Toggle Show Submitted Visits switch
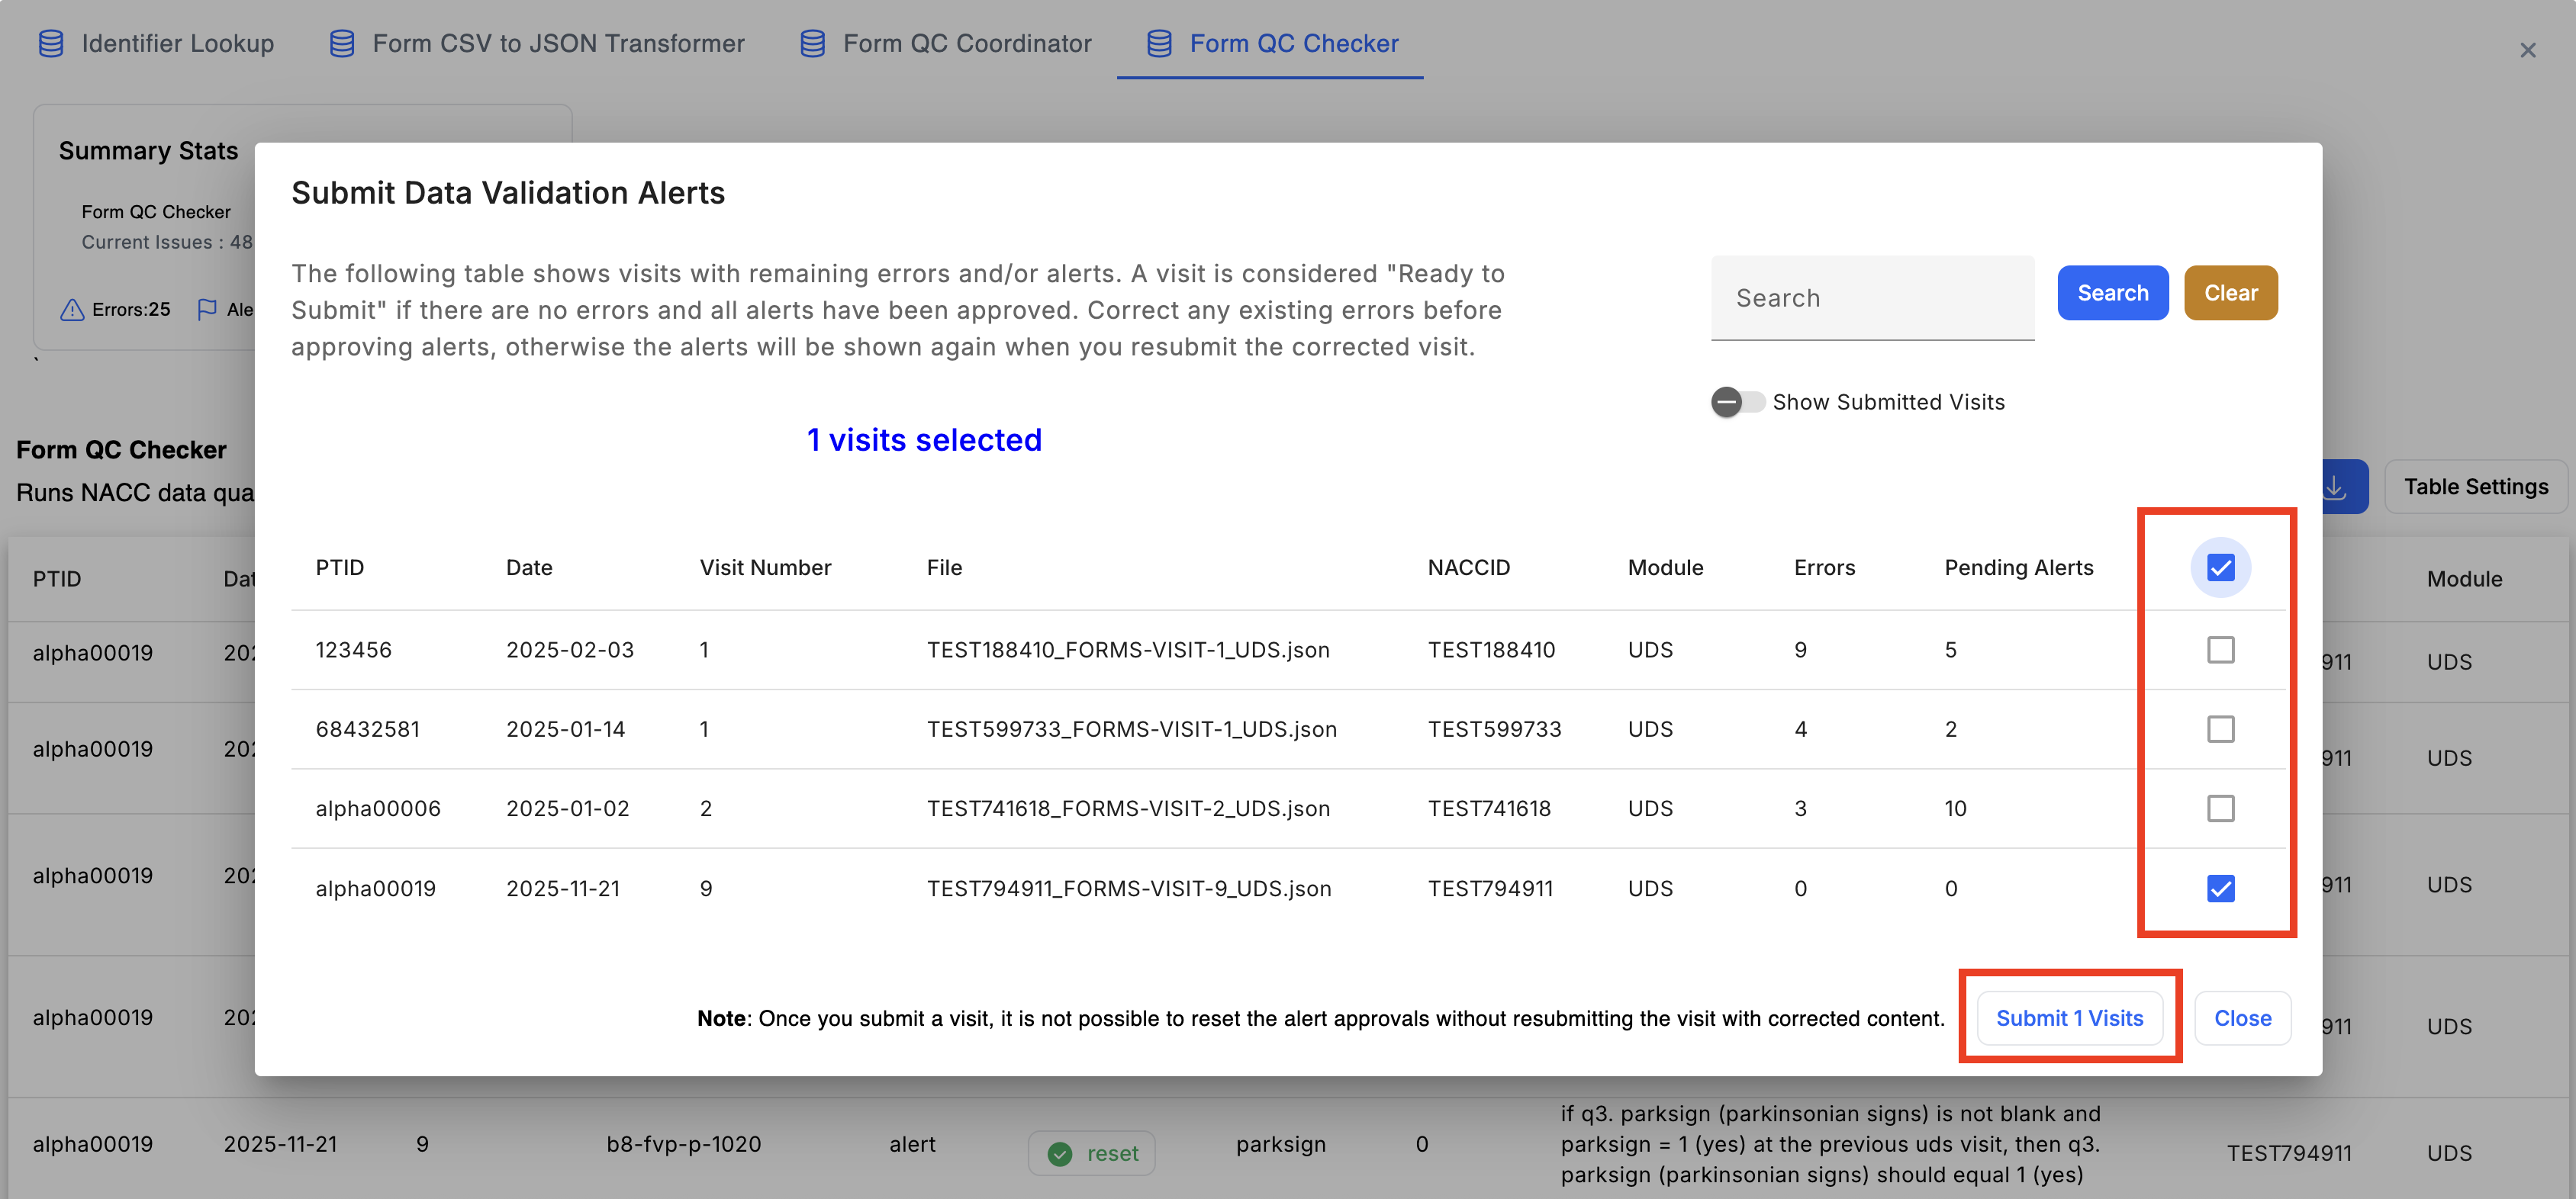The height and width of the screenshot is (1199, 2576). tap(1738, 402)
